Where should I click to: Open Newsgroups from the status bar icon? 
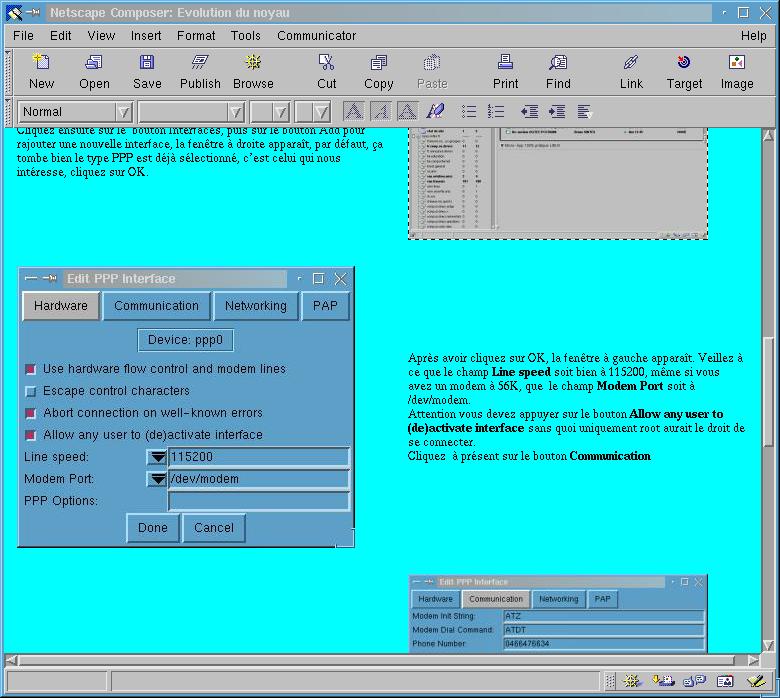coord(694,681)
